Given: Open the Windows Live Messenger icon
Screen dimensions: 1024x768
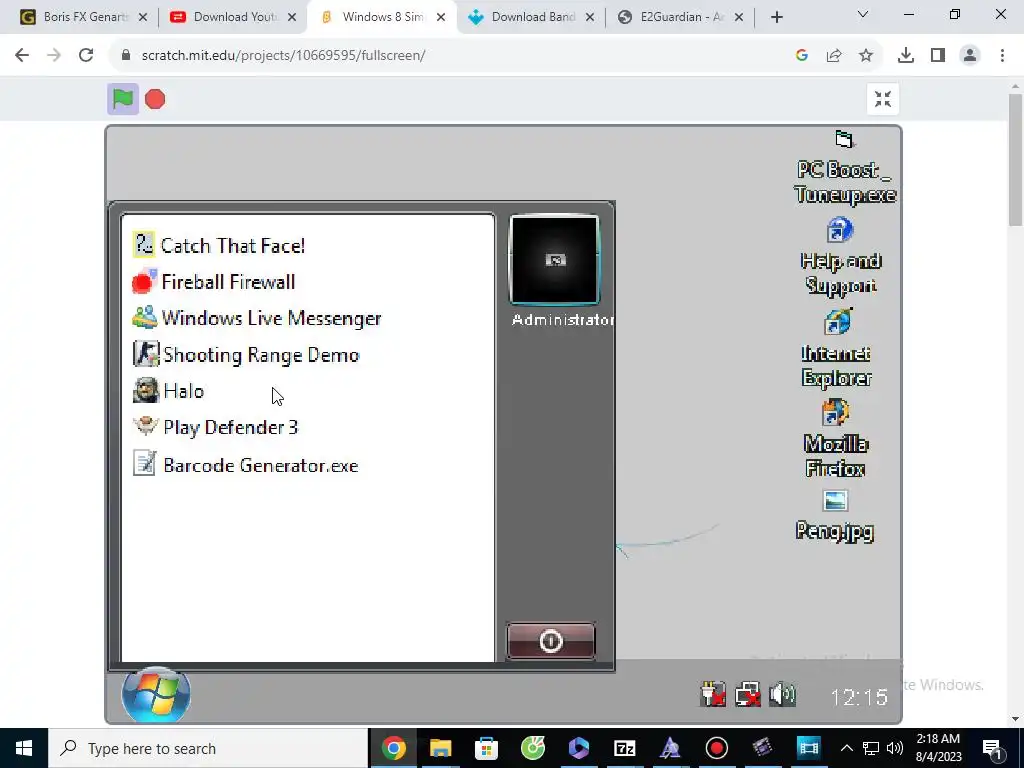Looking at the screenshot, I should click(144, 317).
